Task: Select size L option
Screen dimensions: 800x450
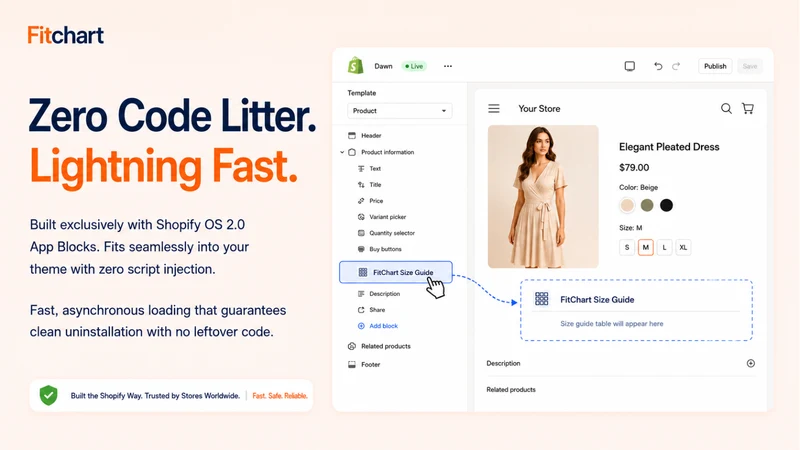Action: click(x=664, y=247)
